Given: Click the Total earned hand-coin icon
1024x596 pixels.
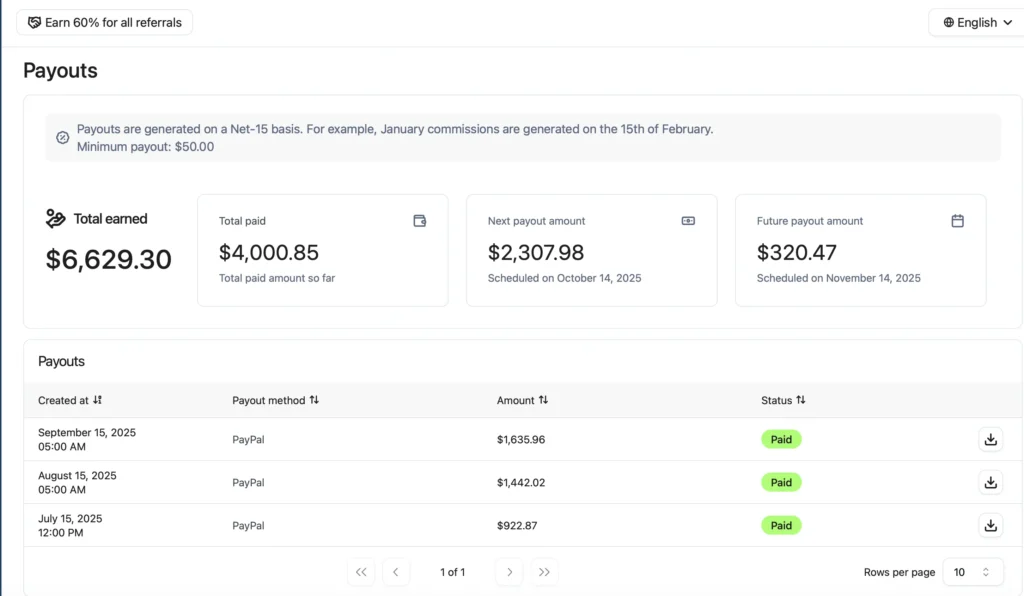Looking at the screenshot, I should coord(56,219).
